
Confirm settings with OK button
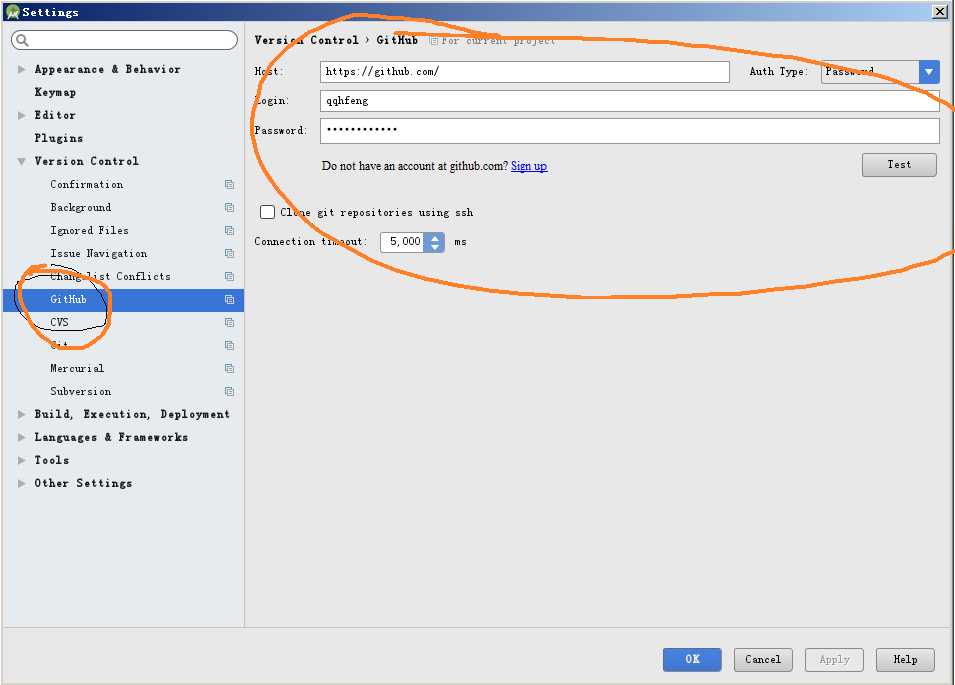pyautogui.click(x=692, y=659)
